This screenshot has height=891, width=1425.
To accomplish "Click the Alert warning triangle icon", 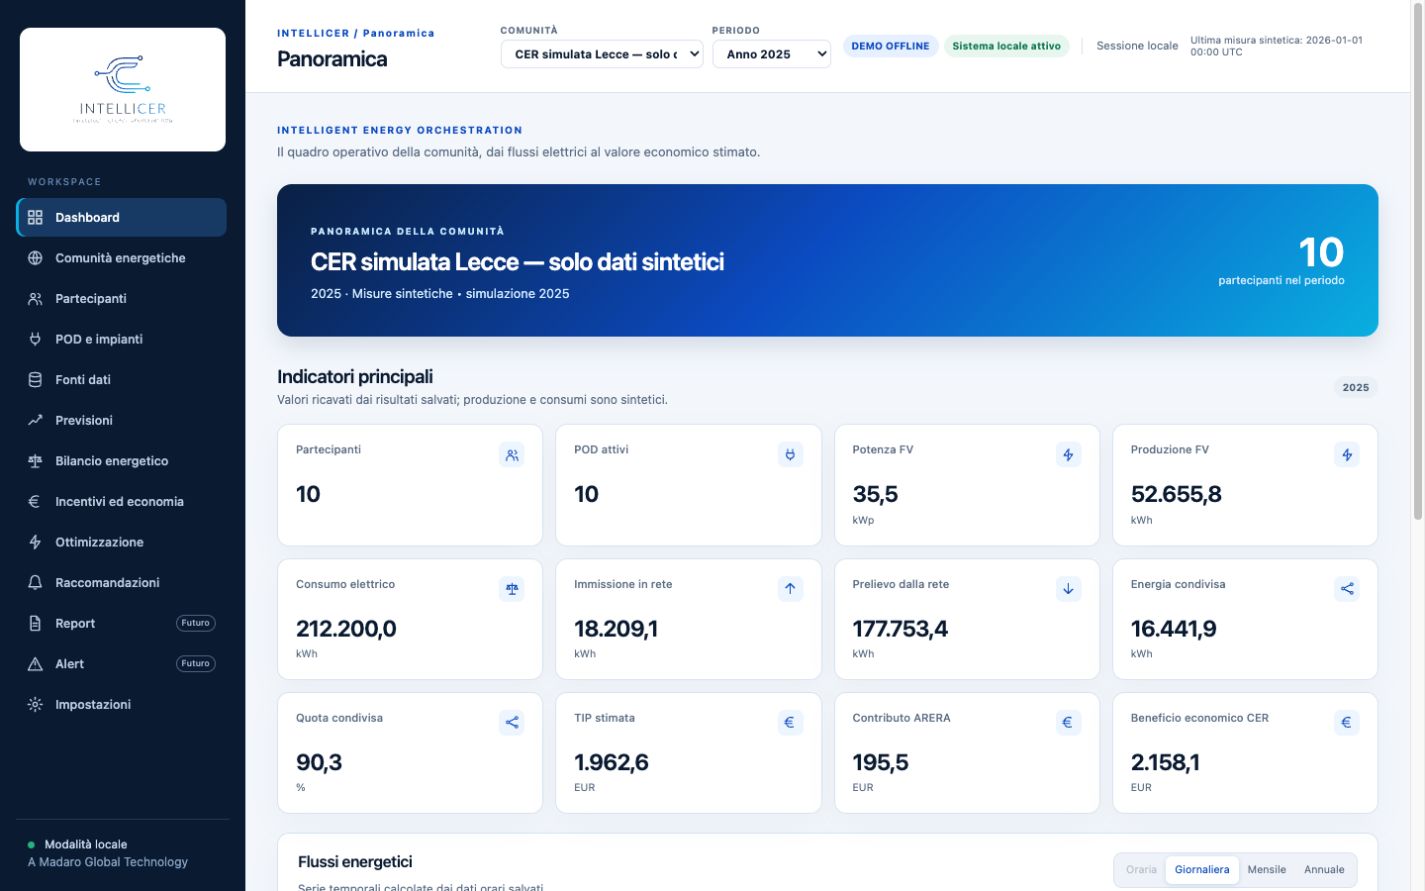I will [x=35, y=664].
